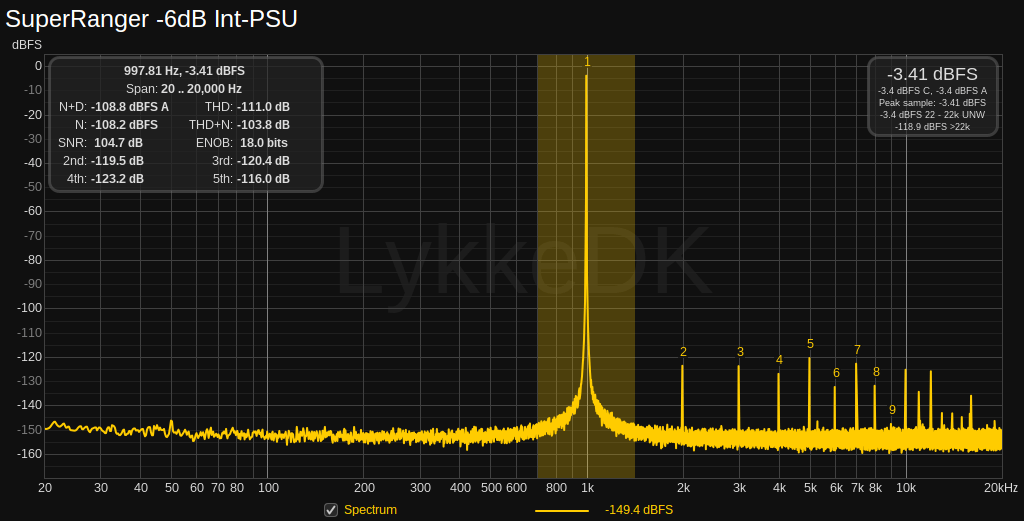Click the Spectrum legend label
The width and height of the screenshot is (1024, 521).
click(x=370, y=510)
